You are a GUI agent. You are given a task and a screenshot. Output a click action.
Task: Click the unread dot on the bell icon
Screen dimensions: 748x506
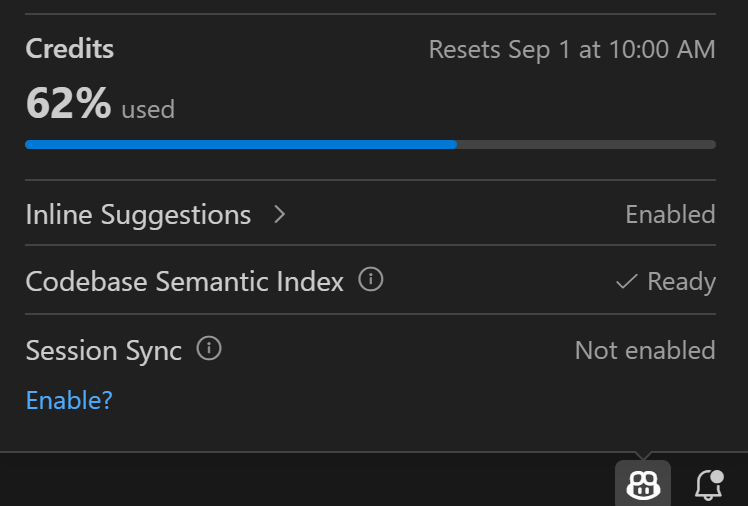[x=717, y=476]
